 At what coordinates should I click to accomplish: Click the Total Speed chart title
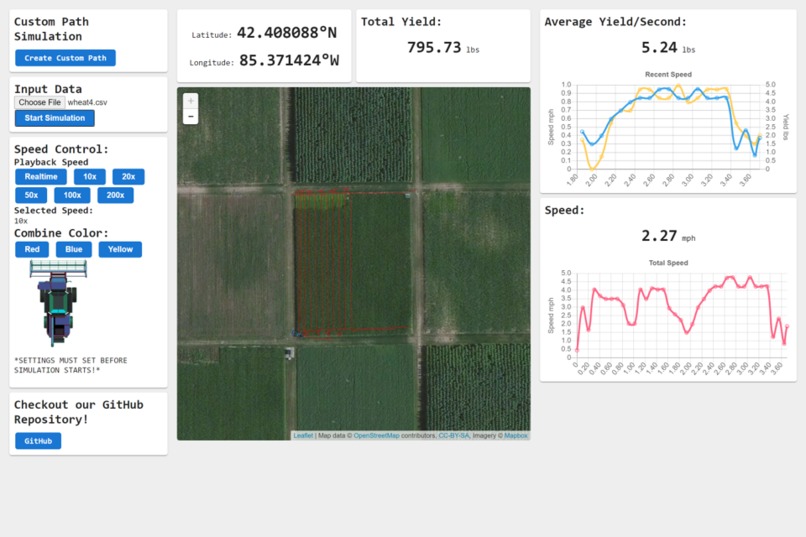668,263
